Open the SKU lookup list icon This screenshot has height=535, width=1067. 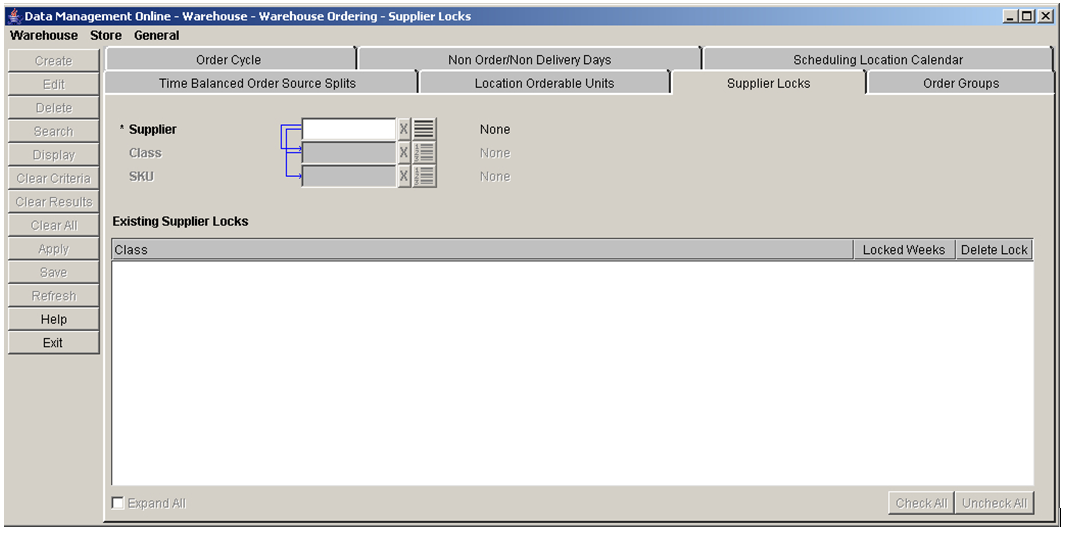coord(425,176)
